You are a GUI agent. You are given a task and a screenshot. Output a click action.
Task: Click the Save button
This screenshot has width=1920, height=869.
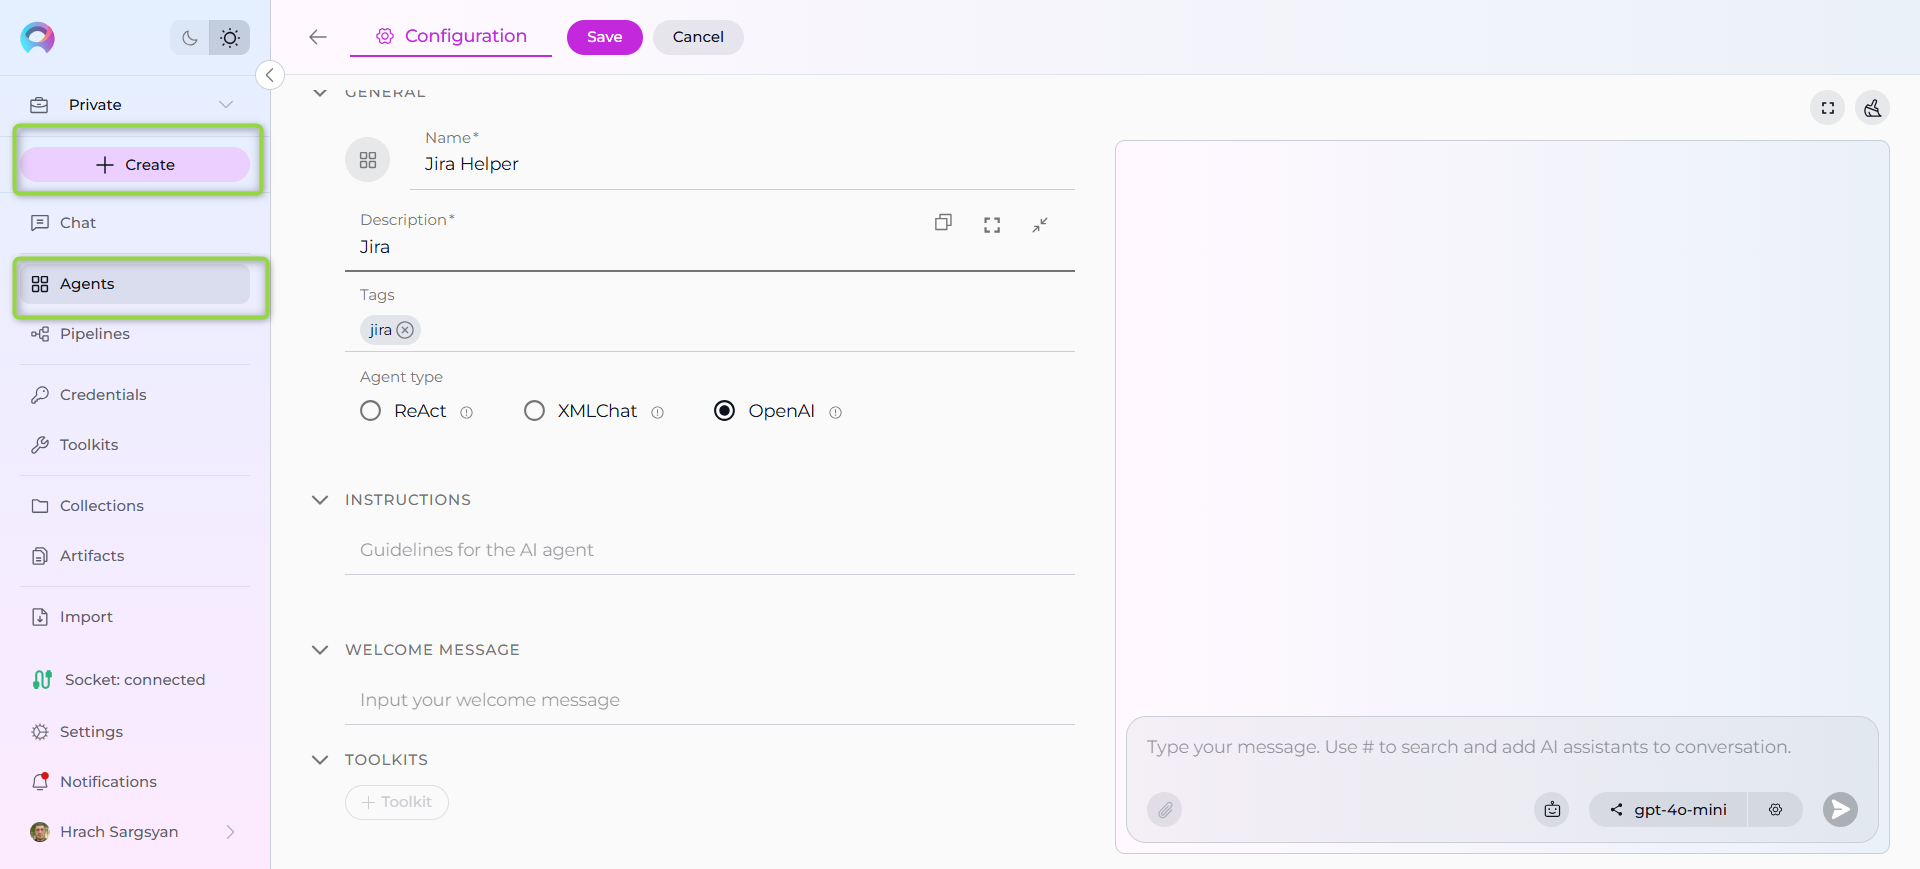coord(604,37)
